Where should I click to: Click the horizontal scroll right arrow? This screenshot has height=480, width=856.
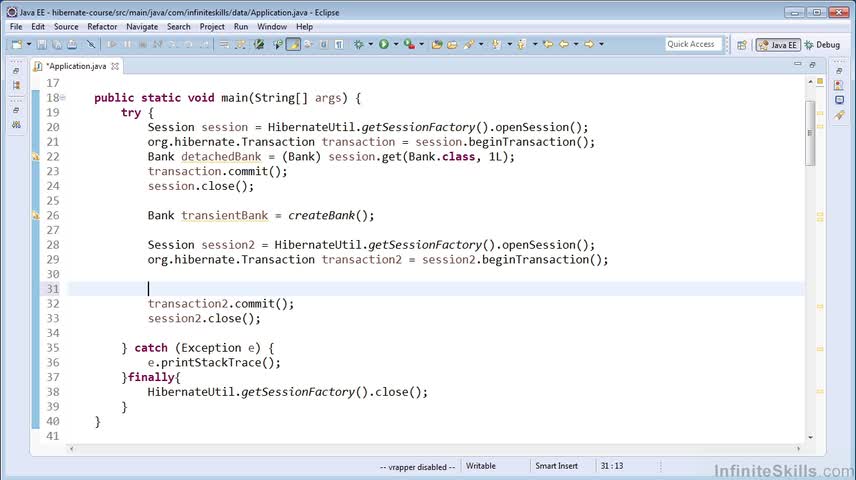click(798, 448)
